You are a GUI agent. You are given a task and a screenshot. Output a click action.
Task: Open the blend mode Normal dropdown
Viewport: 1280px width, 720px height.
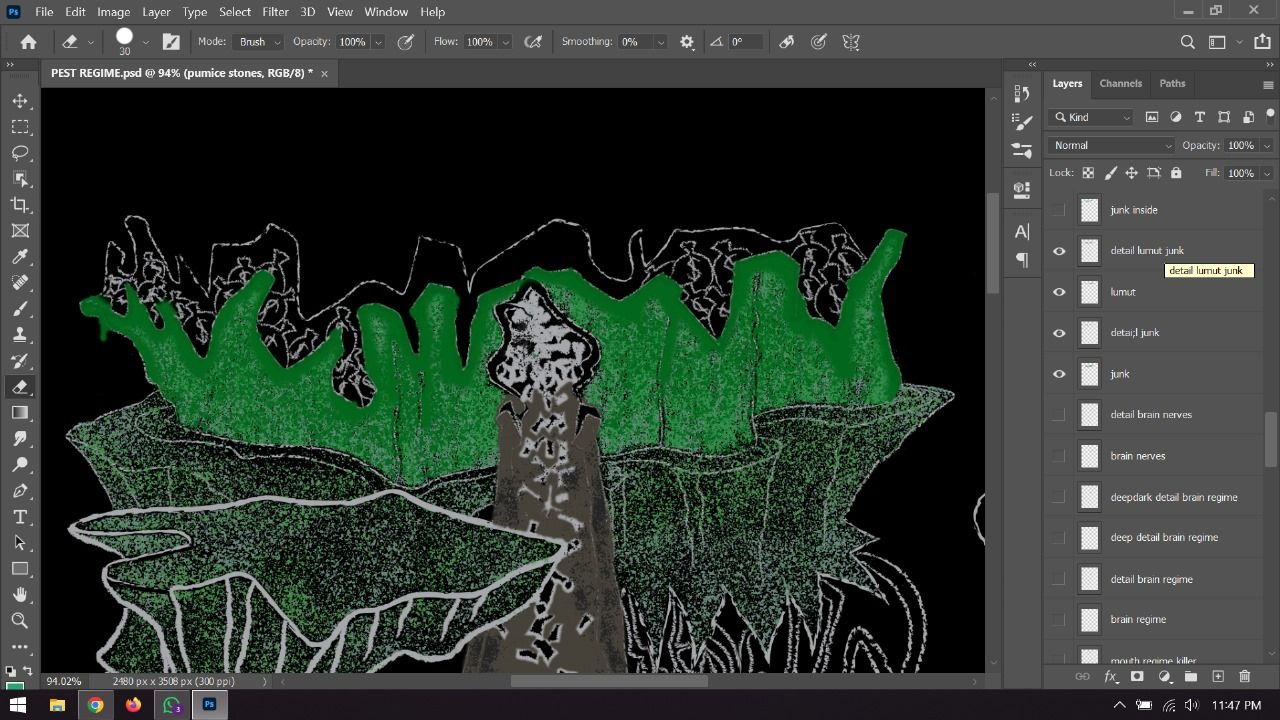click(x=1111, y=145)
